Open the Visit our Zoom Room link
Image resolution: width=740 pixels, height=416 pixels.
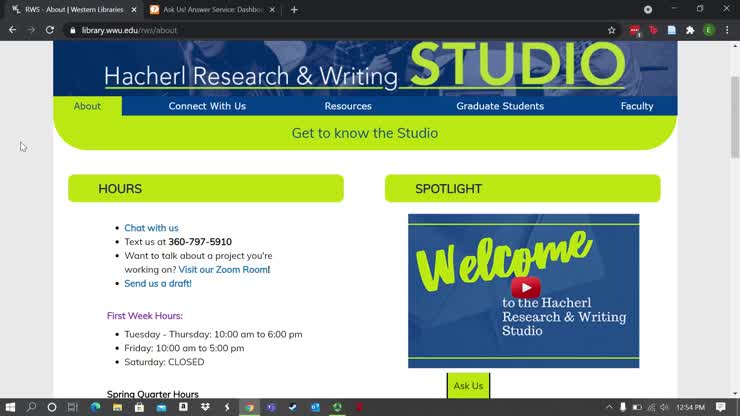[x=223, y=270]
